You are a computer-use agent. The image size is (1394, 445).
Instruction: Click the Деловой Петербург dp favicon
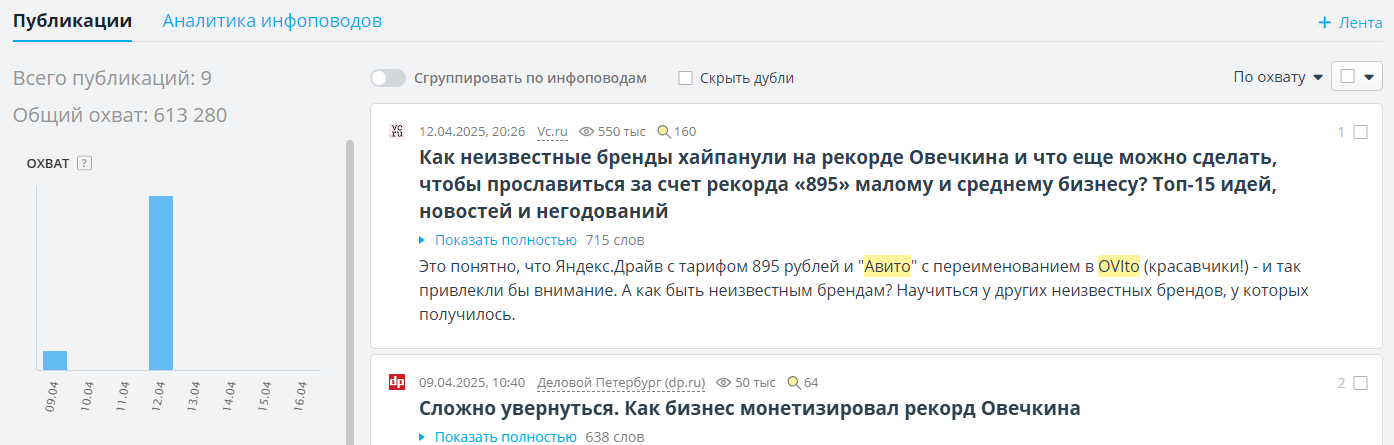click(397, 382)
